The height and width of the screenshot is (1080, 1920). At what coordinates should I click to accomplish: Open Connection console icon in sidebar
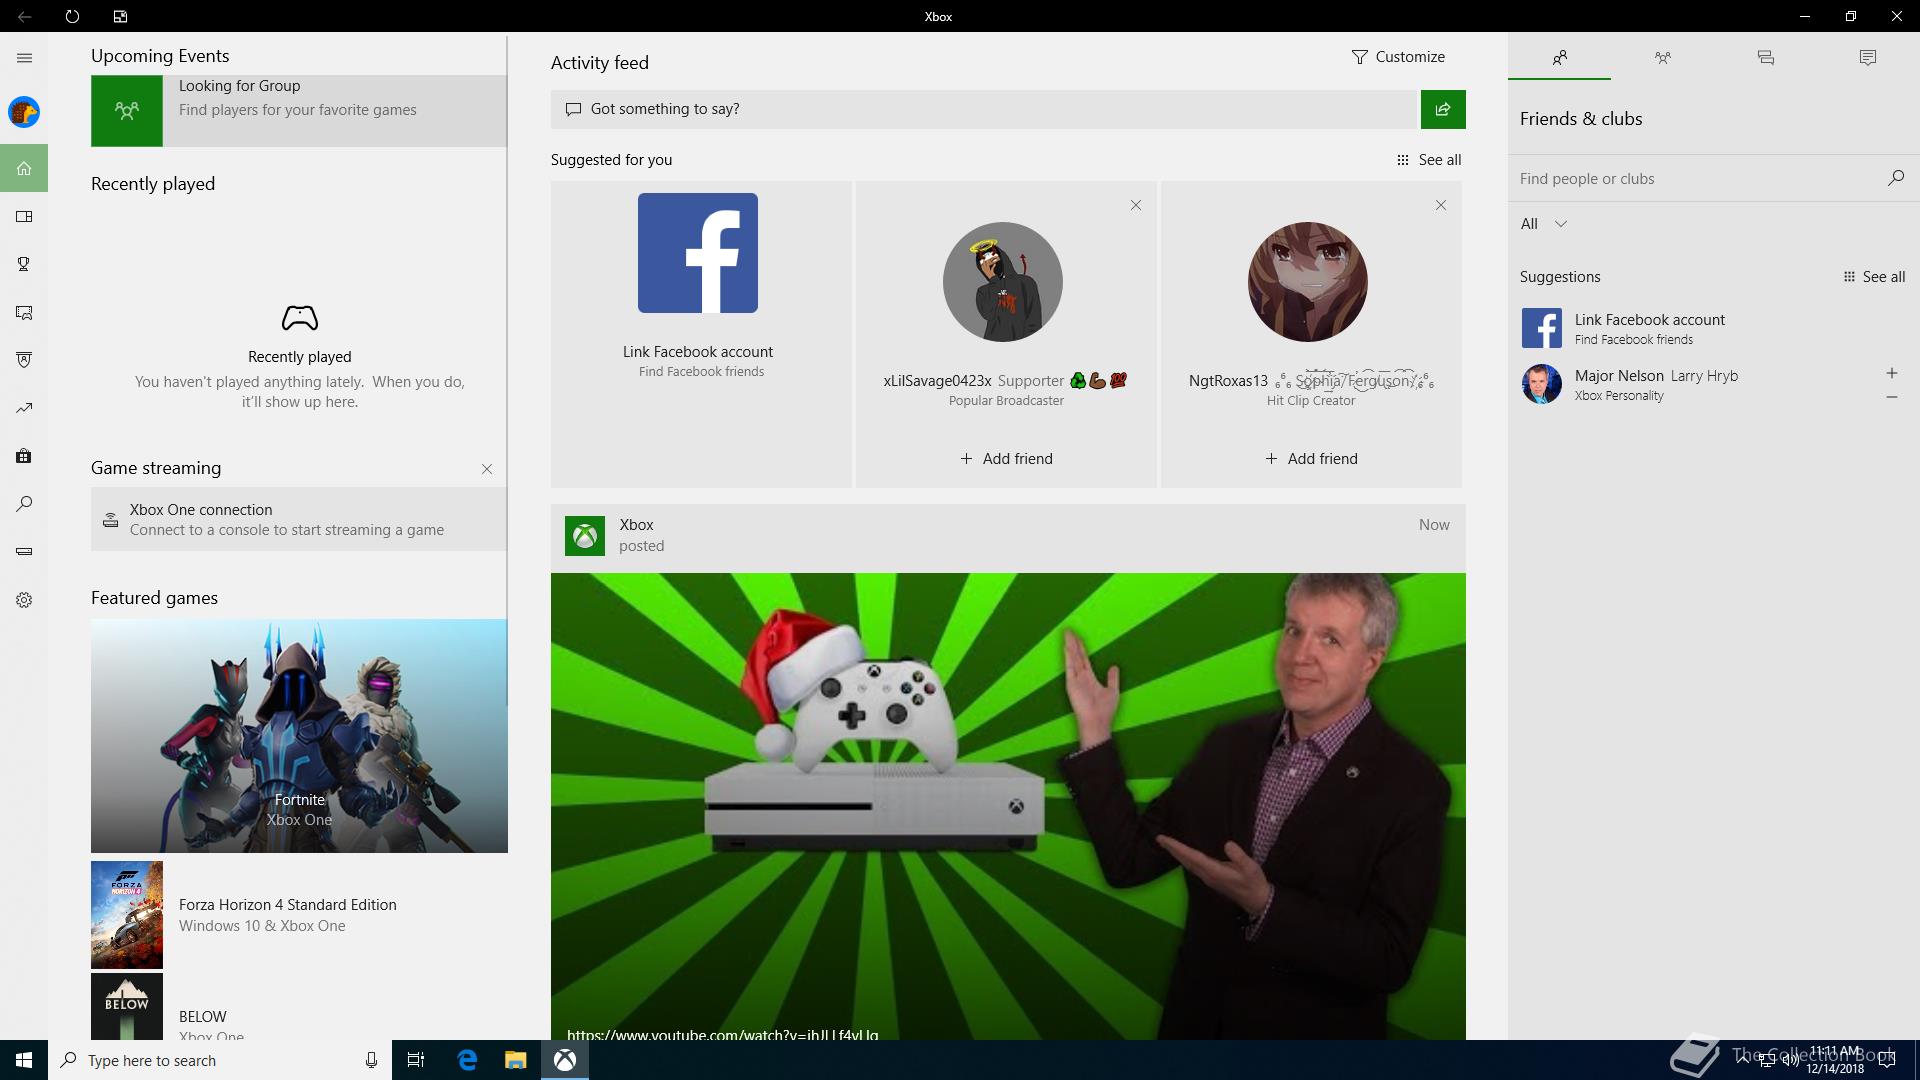(24, 552)
